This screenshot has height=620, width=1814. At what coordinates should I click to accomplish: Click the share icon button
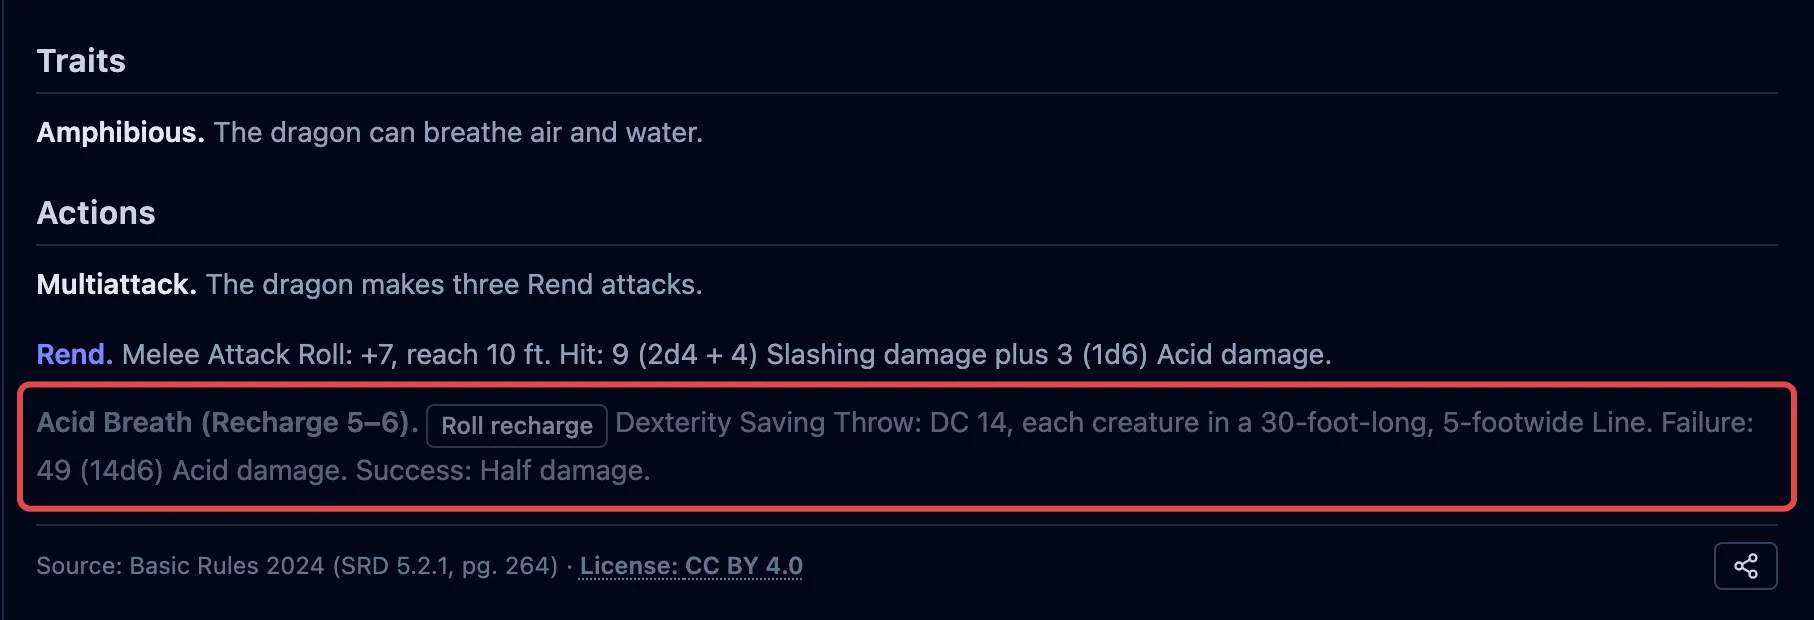pos(1745,566)
